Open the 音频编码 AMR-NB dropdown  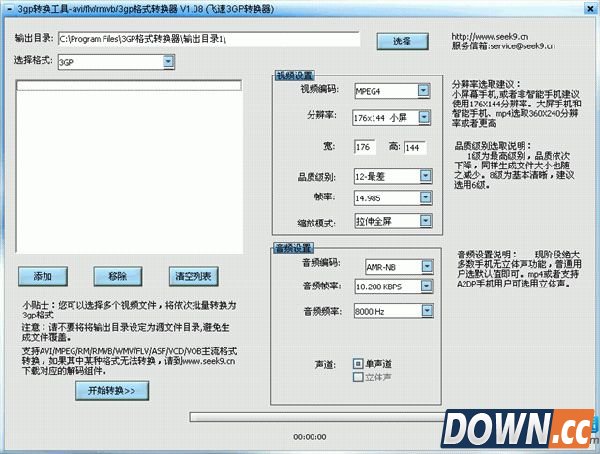tap(427, 266)
